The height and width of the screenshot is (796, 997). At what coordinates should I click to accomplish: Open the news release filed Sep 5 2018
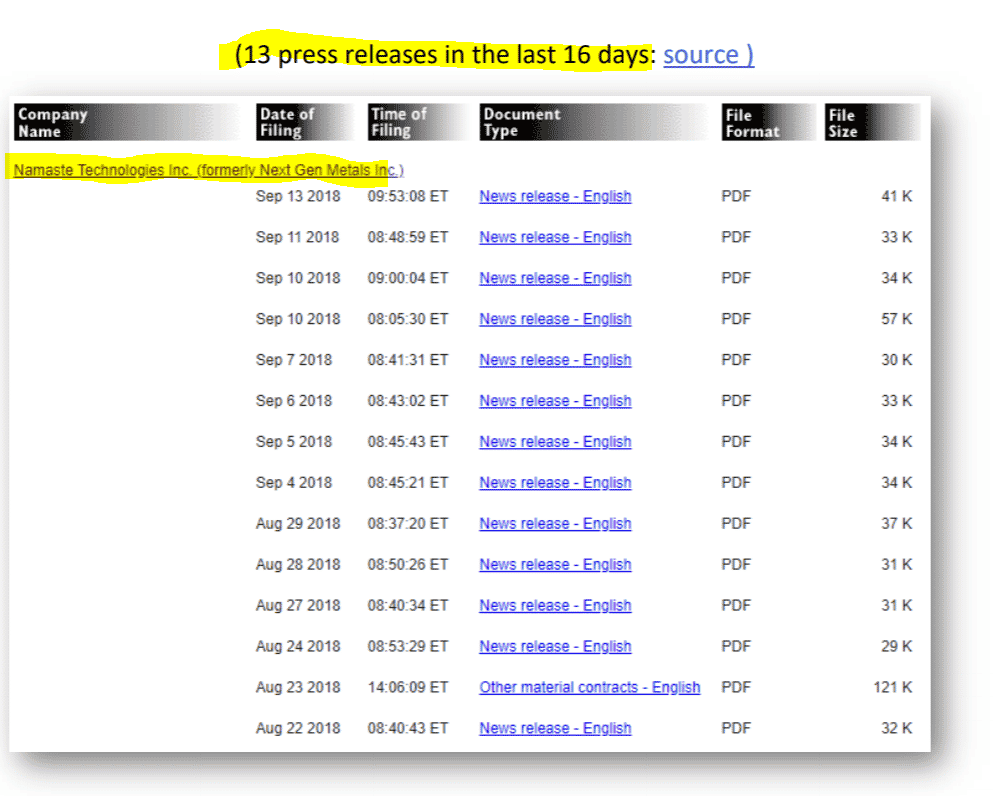coord(555,442)
